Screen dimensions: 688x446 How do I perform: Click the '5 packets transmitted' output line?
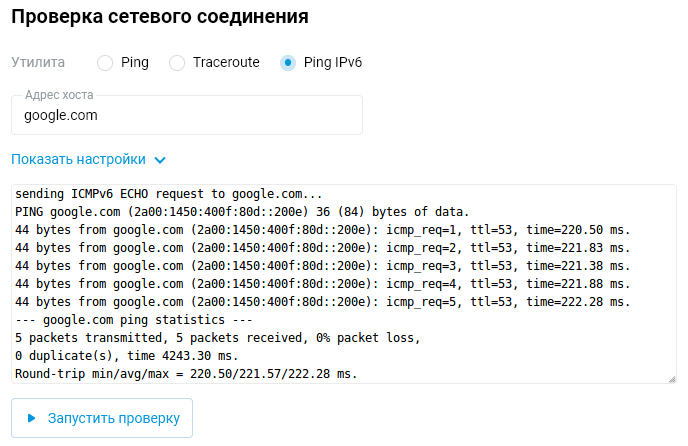pos(217,338)
